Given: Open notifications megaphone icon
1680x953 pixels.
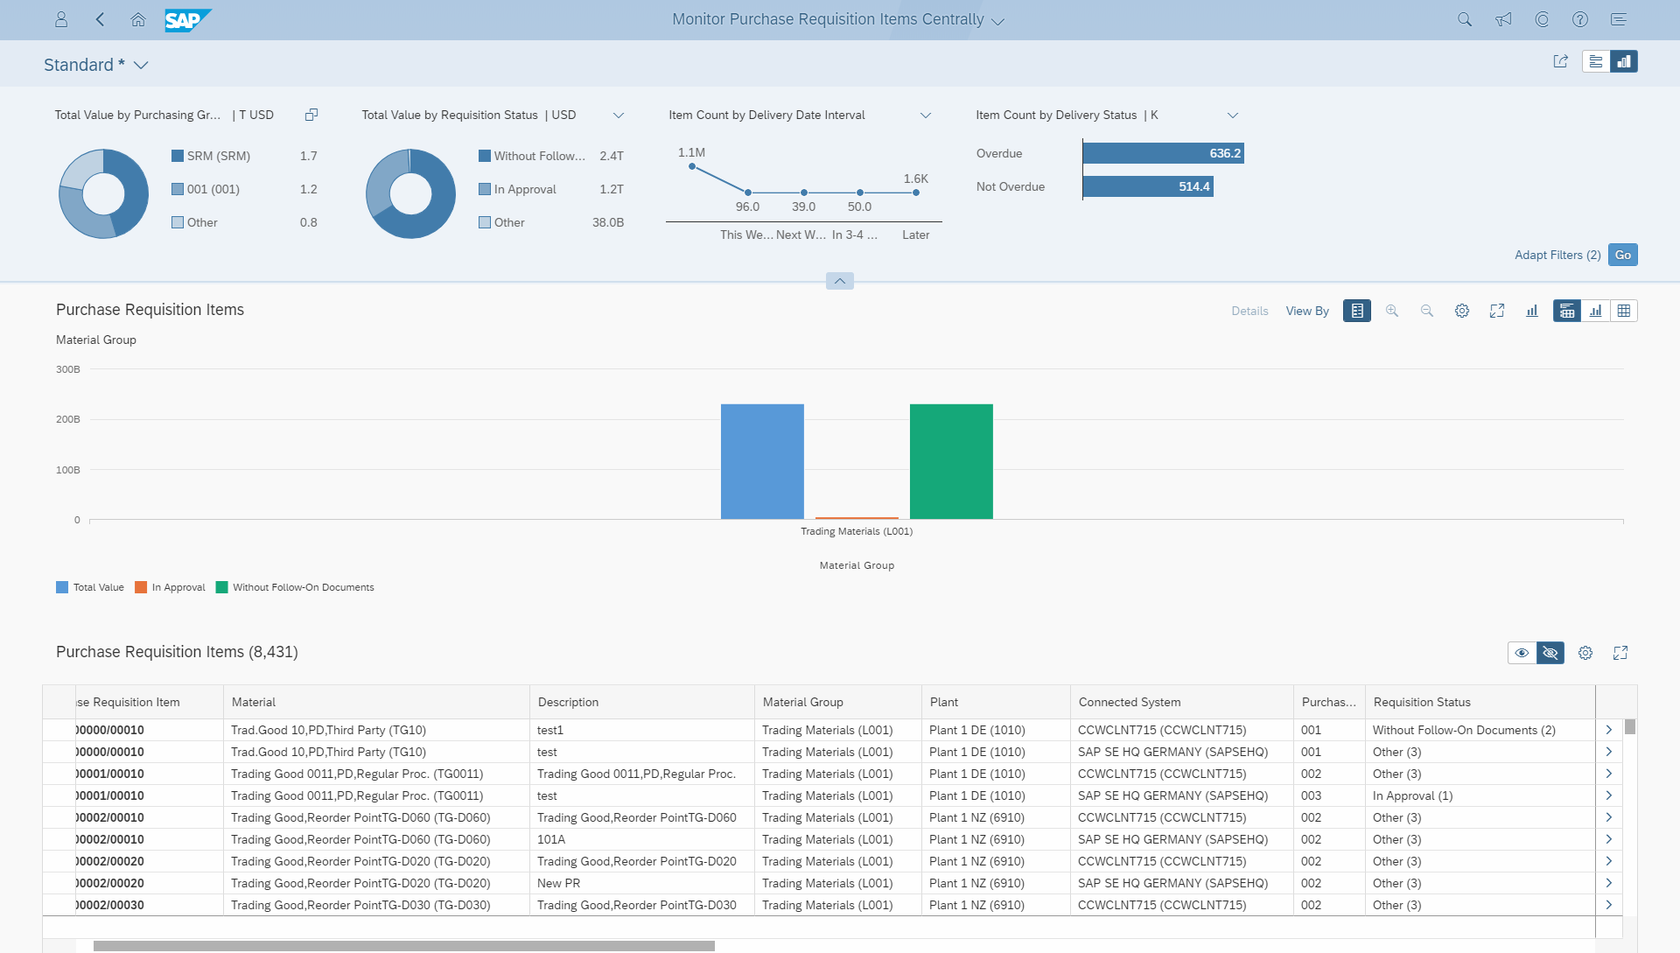Looking at the screenshot, I should coord(1503,19).
